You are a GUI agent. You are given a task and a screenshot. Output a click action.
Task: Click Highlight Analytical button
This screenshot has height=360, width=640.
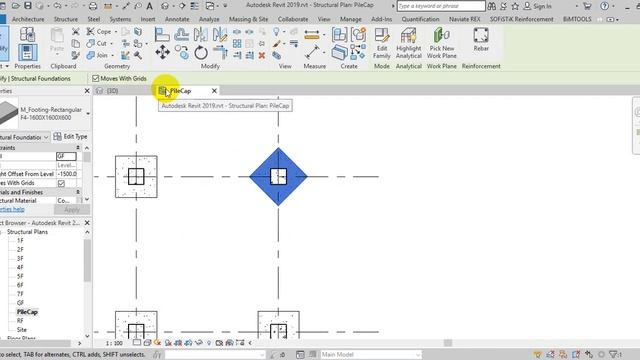409,44
